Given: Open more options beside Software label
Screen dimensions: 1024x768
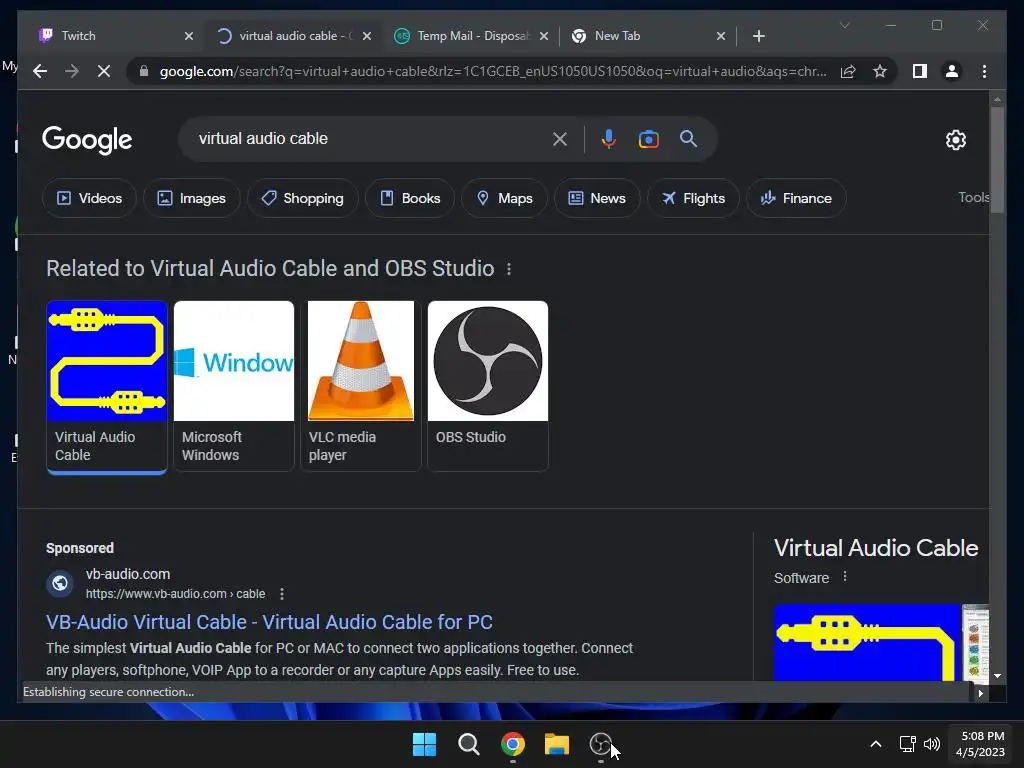Looking at the screenshot, I should (x=844, y=577).
